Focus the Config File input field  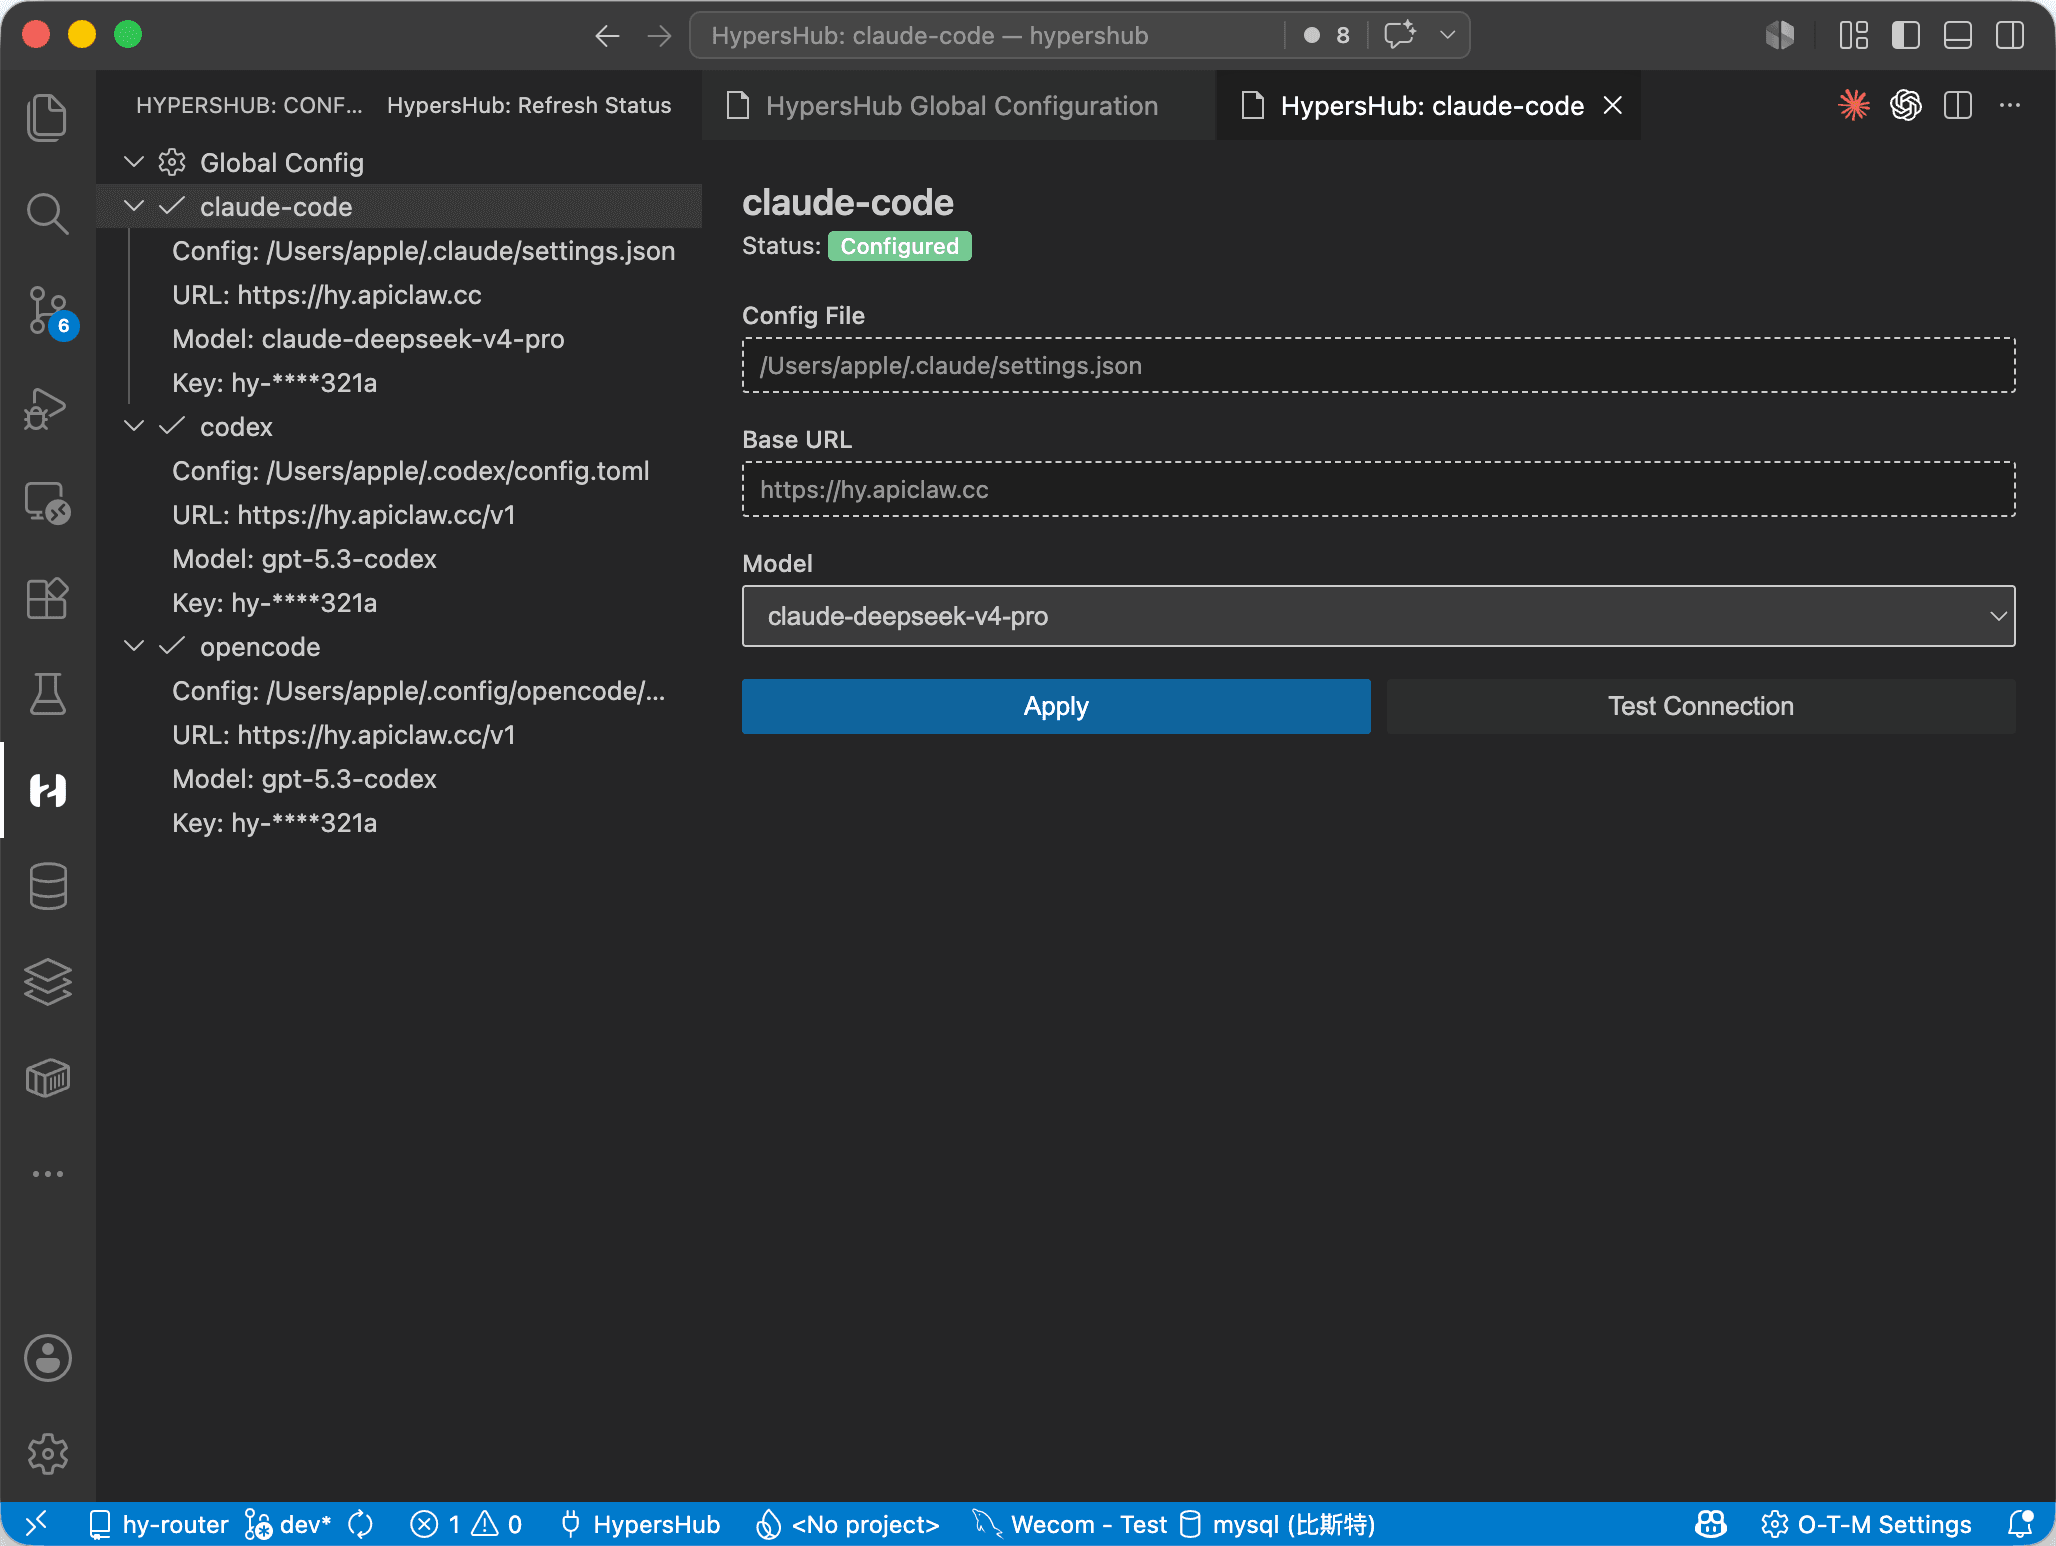[x=1378, y=365]
